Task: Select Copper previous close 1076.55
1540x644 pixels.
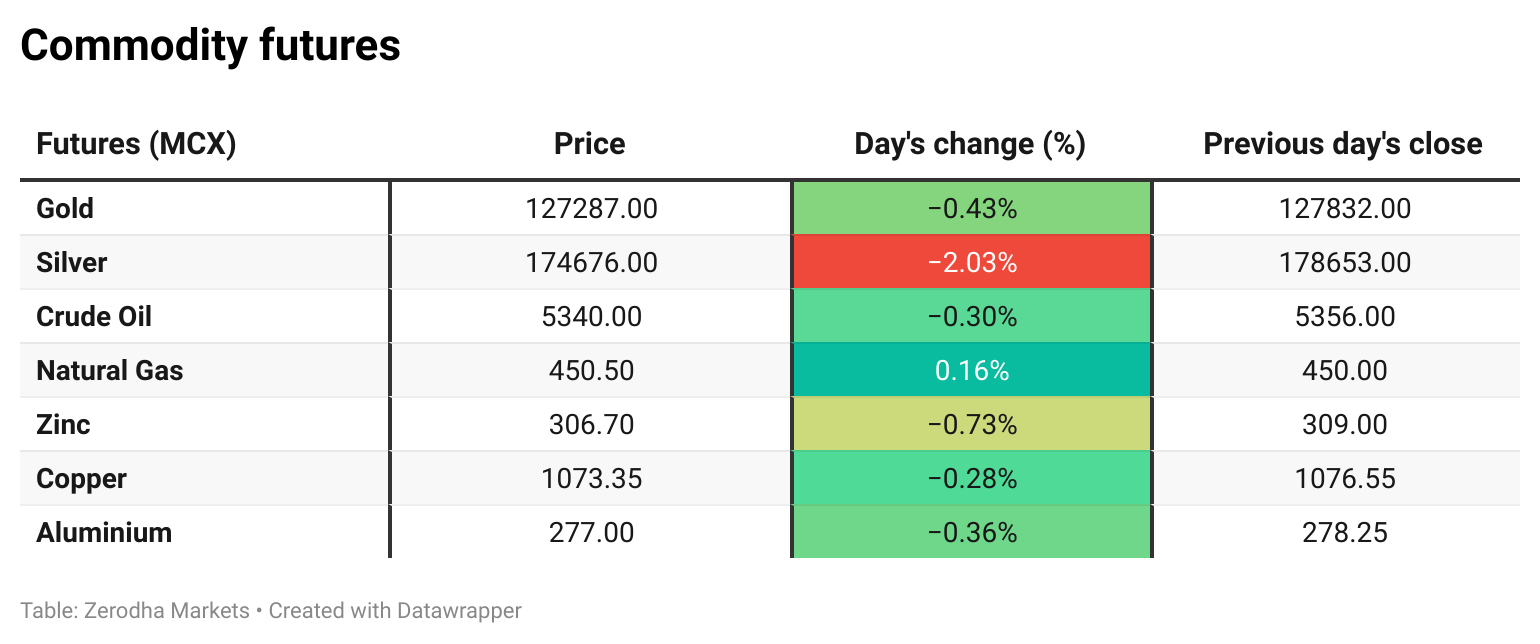Action: tap(1344, 479)
